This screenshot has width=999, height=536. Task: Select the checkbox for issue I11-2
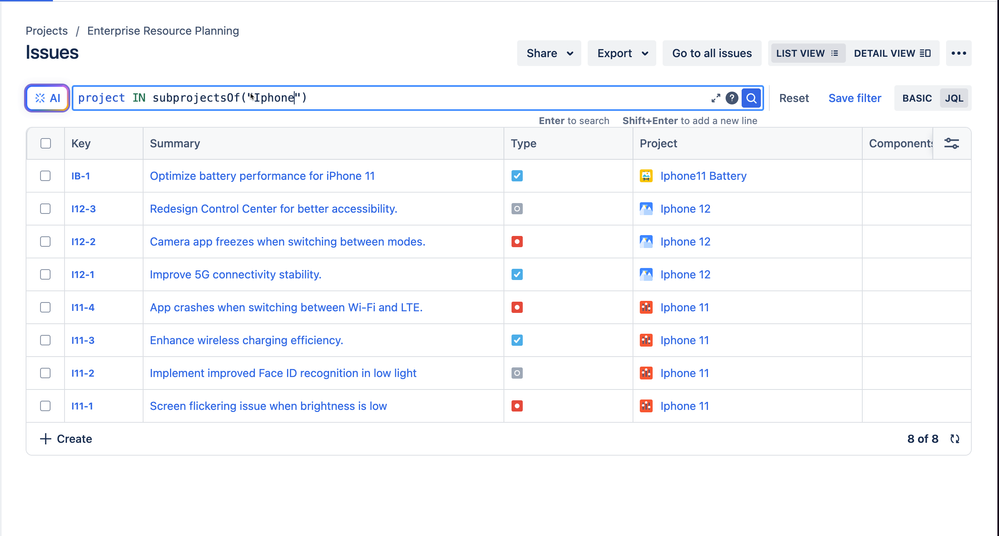pos(45,373)
